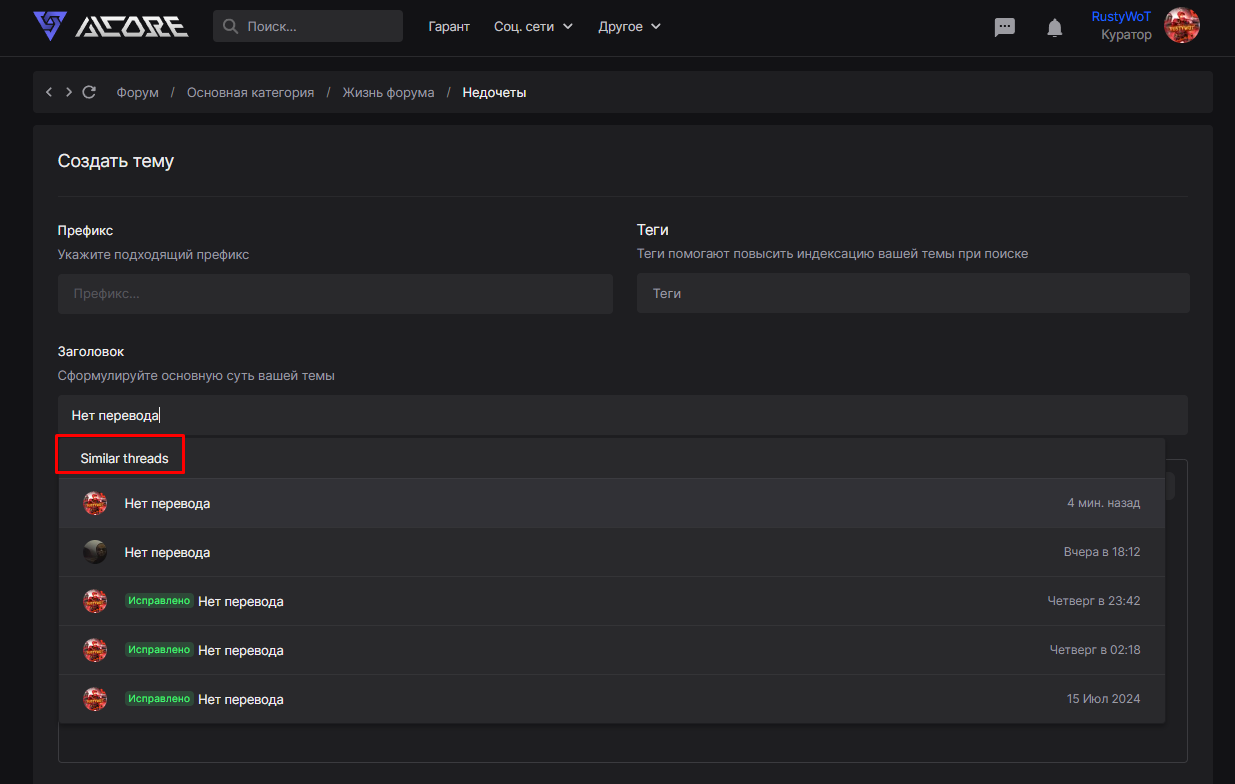Expand the Соц. сети dropdown
The width and height of the screenshot is (1235, 784).
click(533, 26)
